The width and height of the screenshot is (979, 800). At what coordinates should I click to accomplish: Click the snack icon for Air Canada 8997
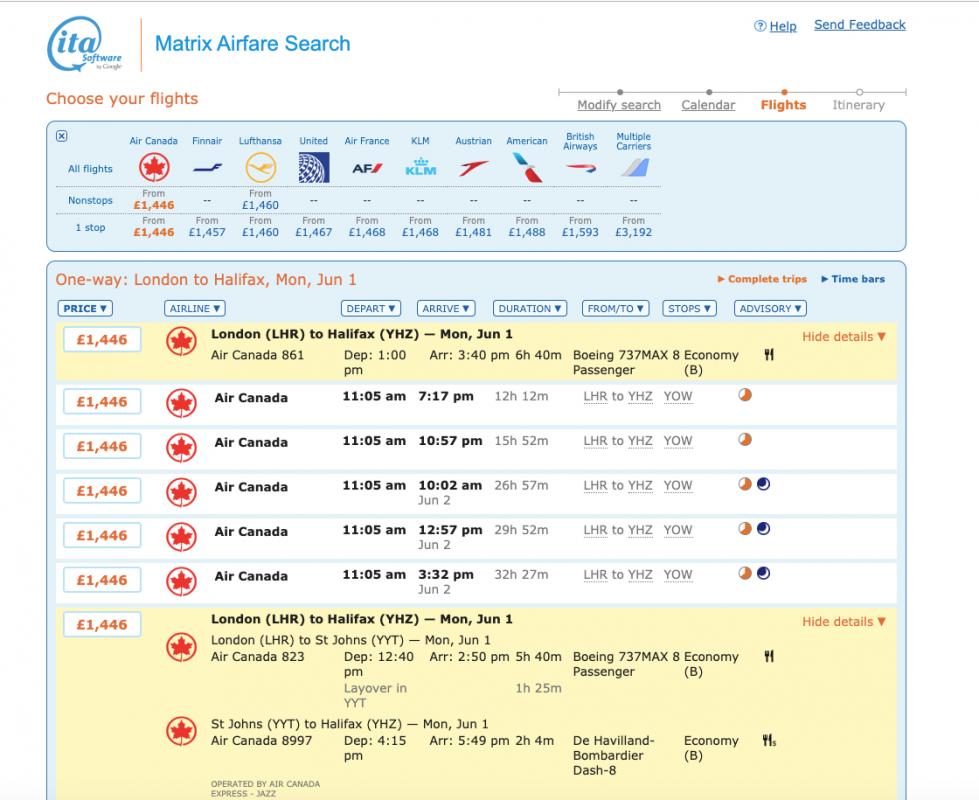point(769,741)
